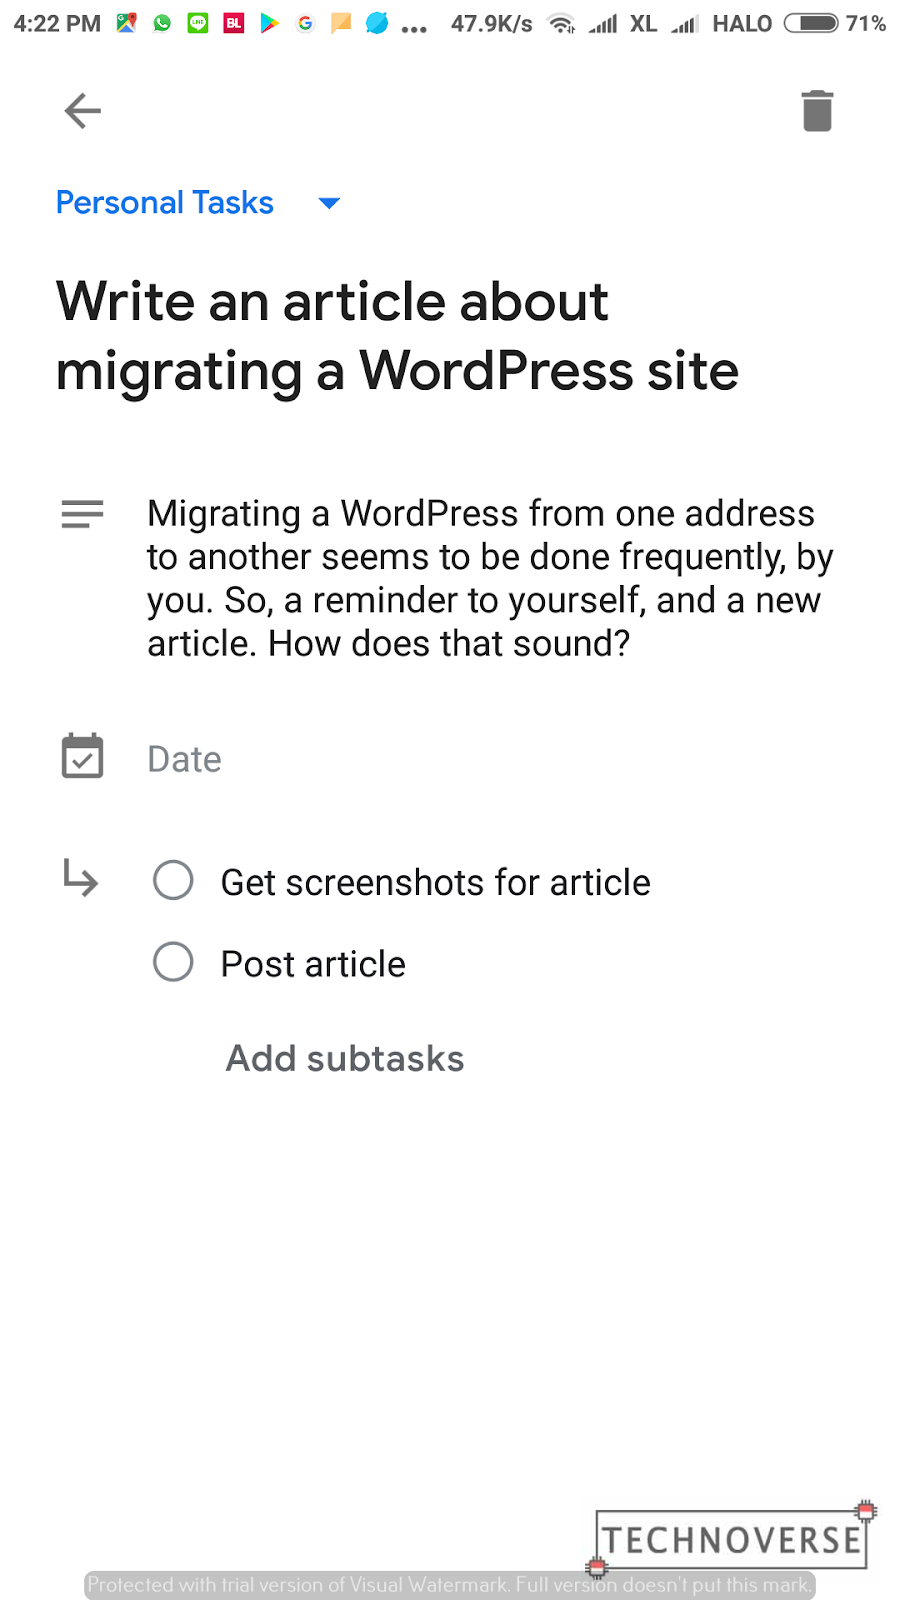Click the subtask arrow icon

click(x=80, y=877)
